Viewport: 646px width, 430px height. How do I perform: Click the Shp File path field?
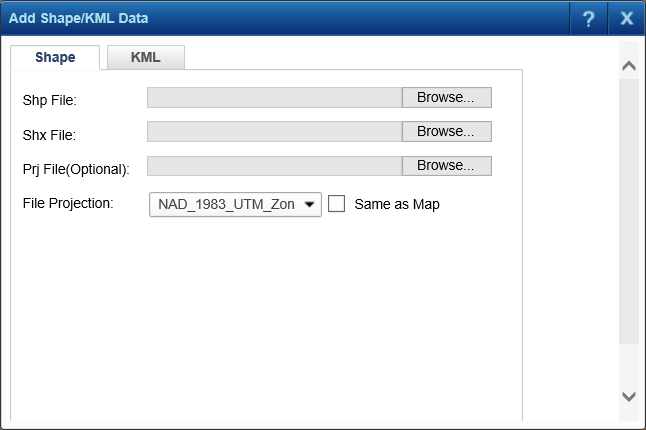pyautogui.click(x=274, y=97)
